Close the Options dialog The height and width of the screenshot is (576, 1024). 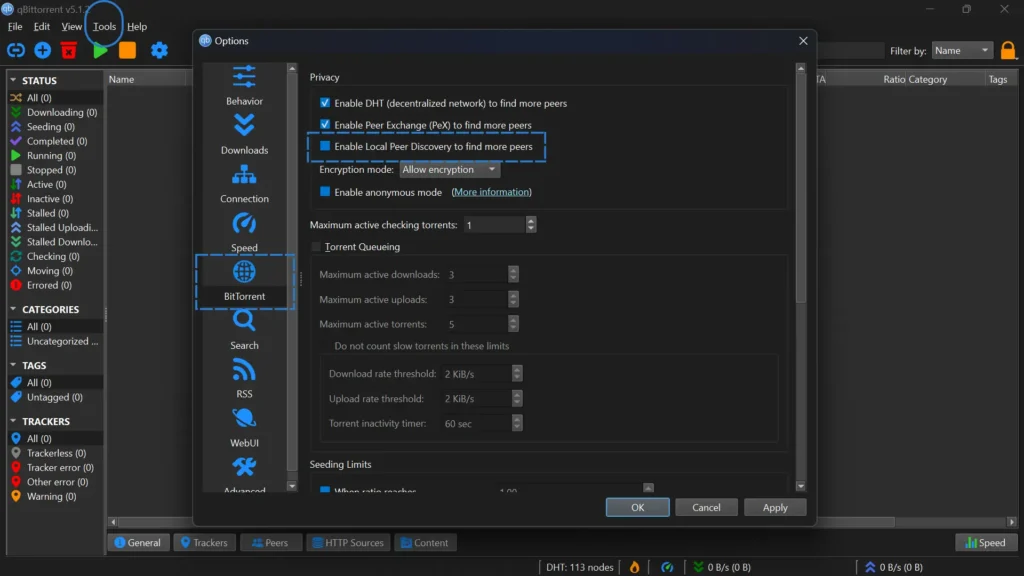[x=803, y=40]
